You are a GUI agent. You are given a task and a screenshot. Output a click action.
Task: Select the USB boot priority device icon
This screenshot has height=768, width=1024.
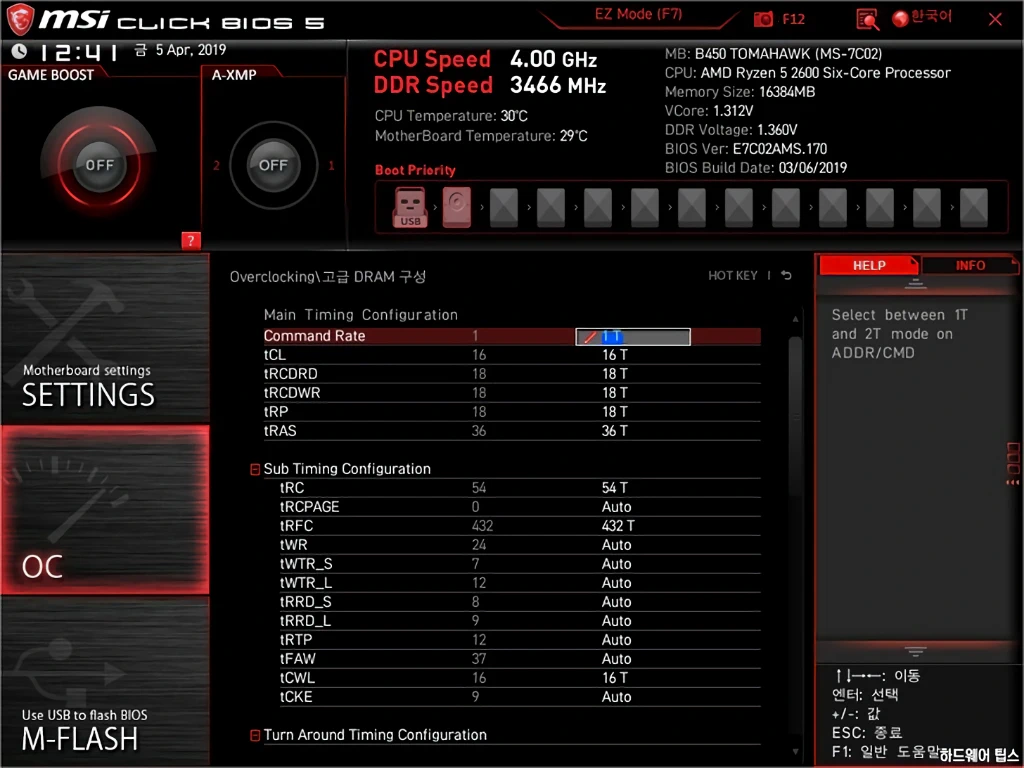tap(410, 207)
